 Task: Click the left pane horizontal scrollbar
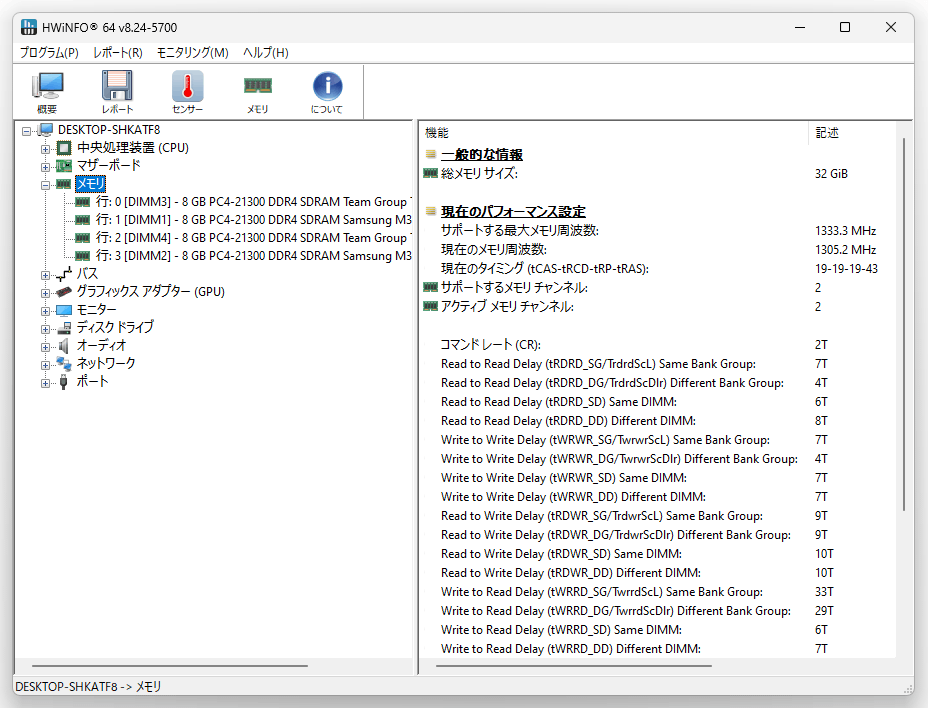tap(169, 666)
